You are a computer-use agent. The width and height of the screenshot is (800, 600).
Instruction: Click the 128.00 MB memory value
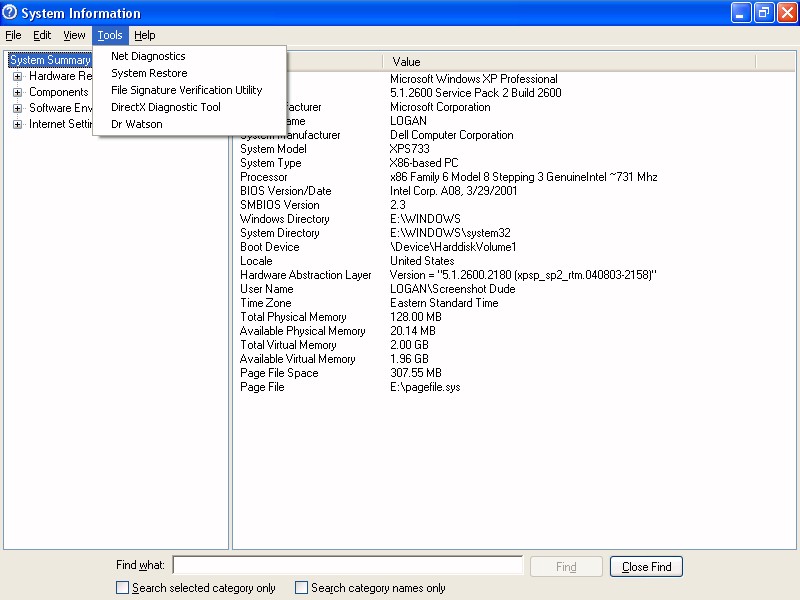[x=416, y=317]
